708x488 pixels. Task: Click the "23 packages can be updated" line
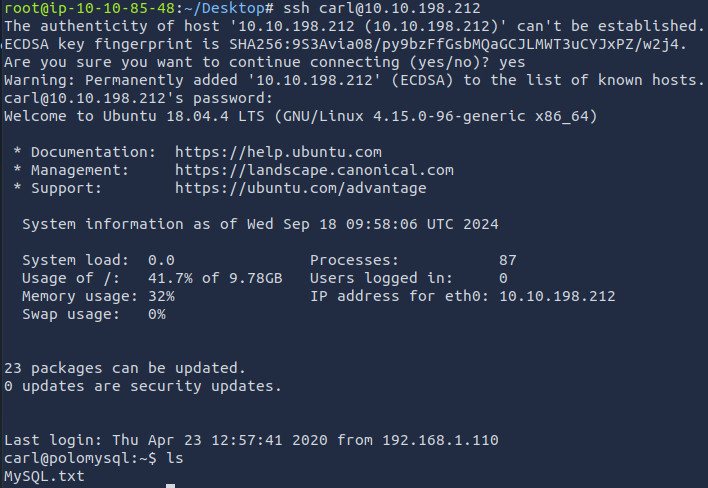pos(125,368)
